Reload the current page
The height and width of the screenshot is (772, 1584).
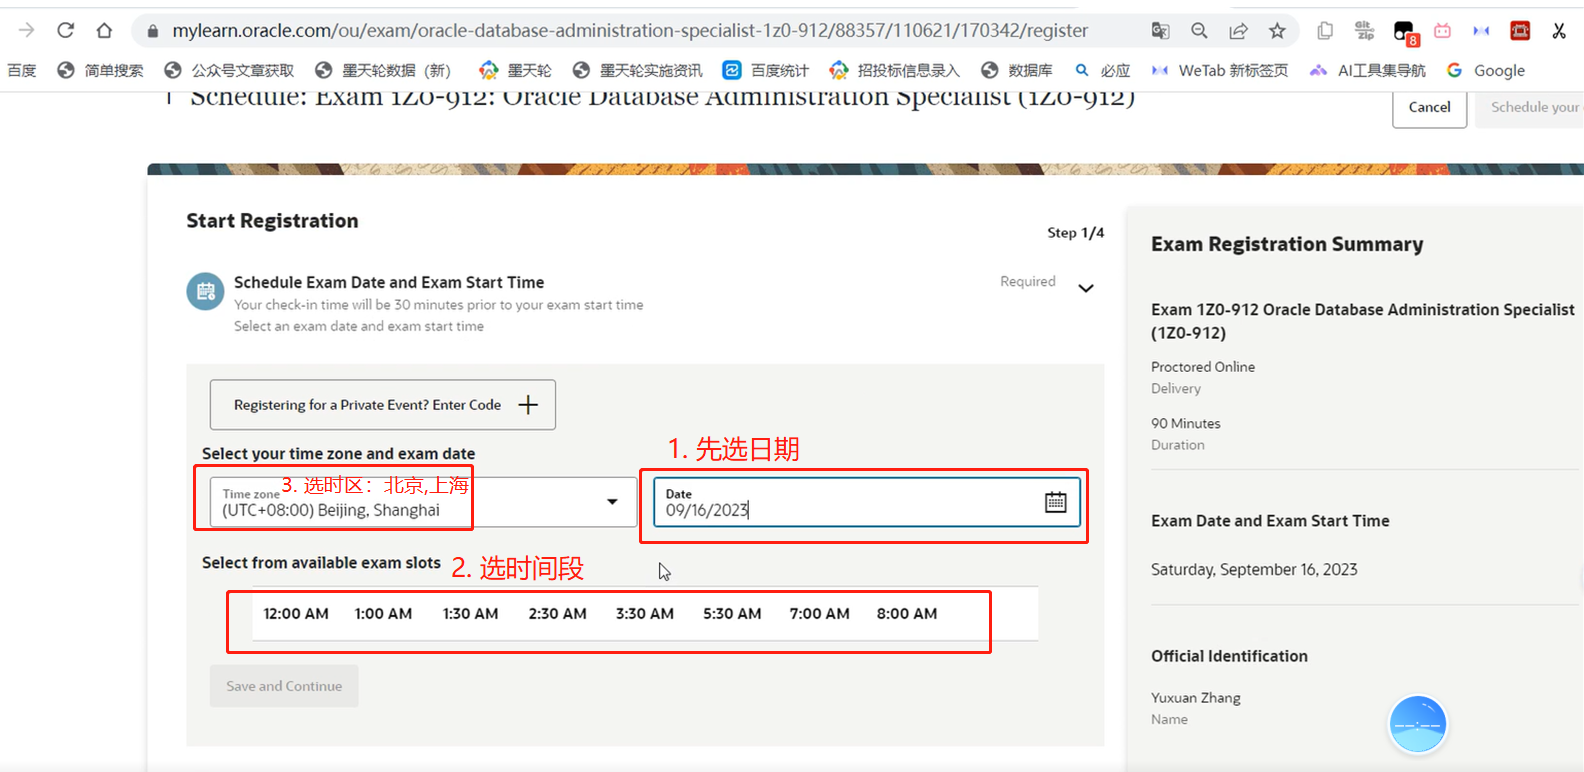click(x=66, y=30)
